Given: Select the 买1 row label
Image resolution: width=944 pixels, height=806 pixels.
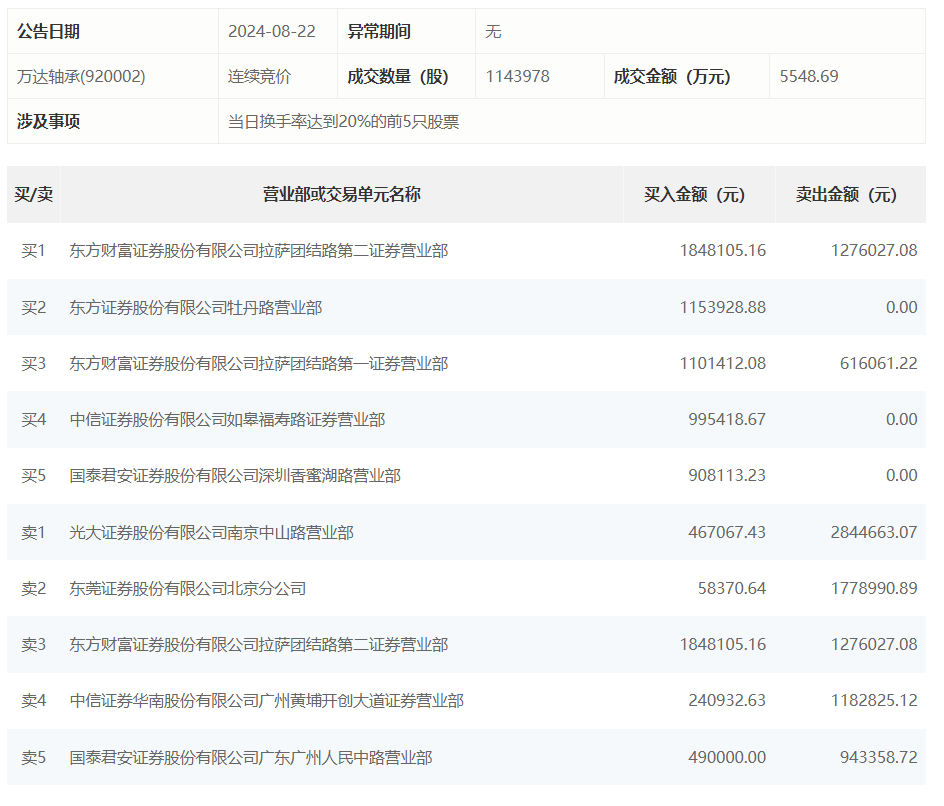Looking at the screenshot, I should (34, 251).
